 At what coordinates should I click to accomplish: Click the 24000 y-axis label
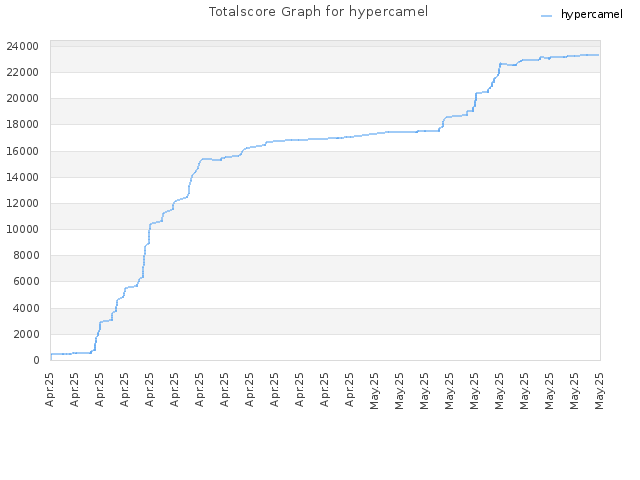coord(22,46)
